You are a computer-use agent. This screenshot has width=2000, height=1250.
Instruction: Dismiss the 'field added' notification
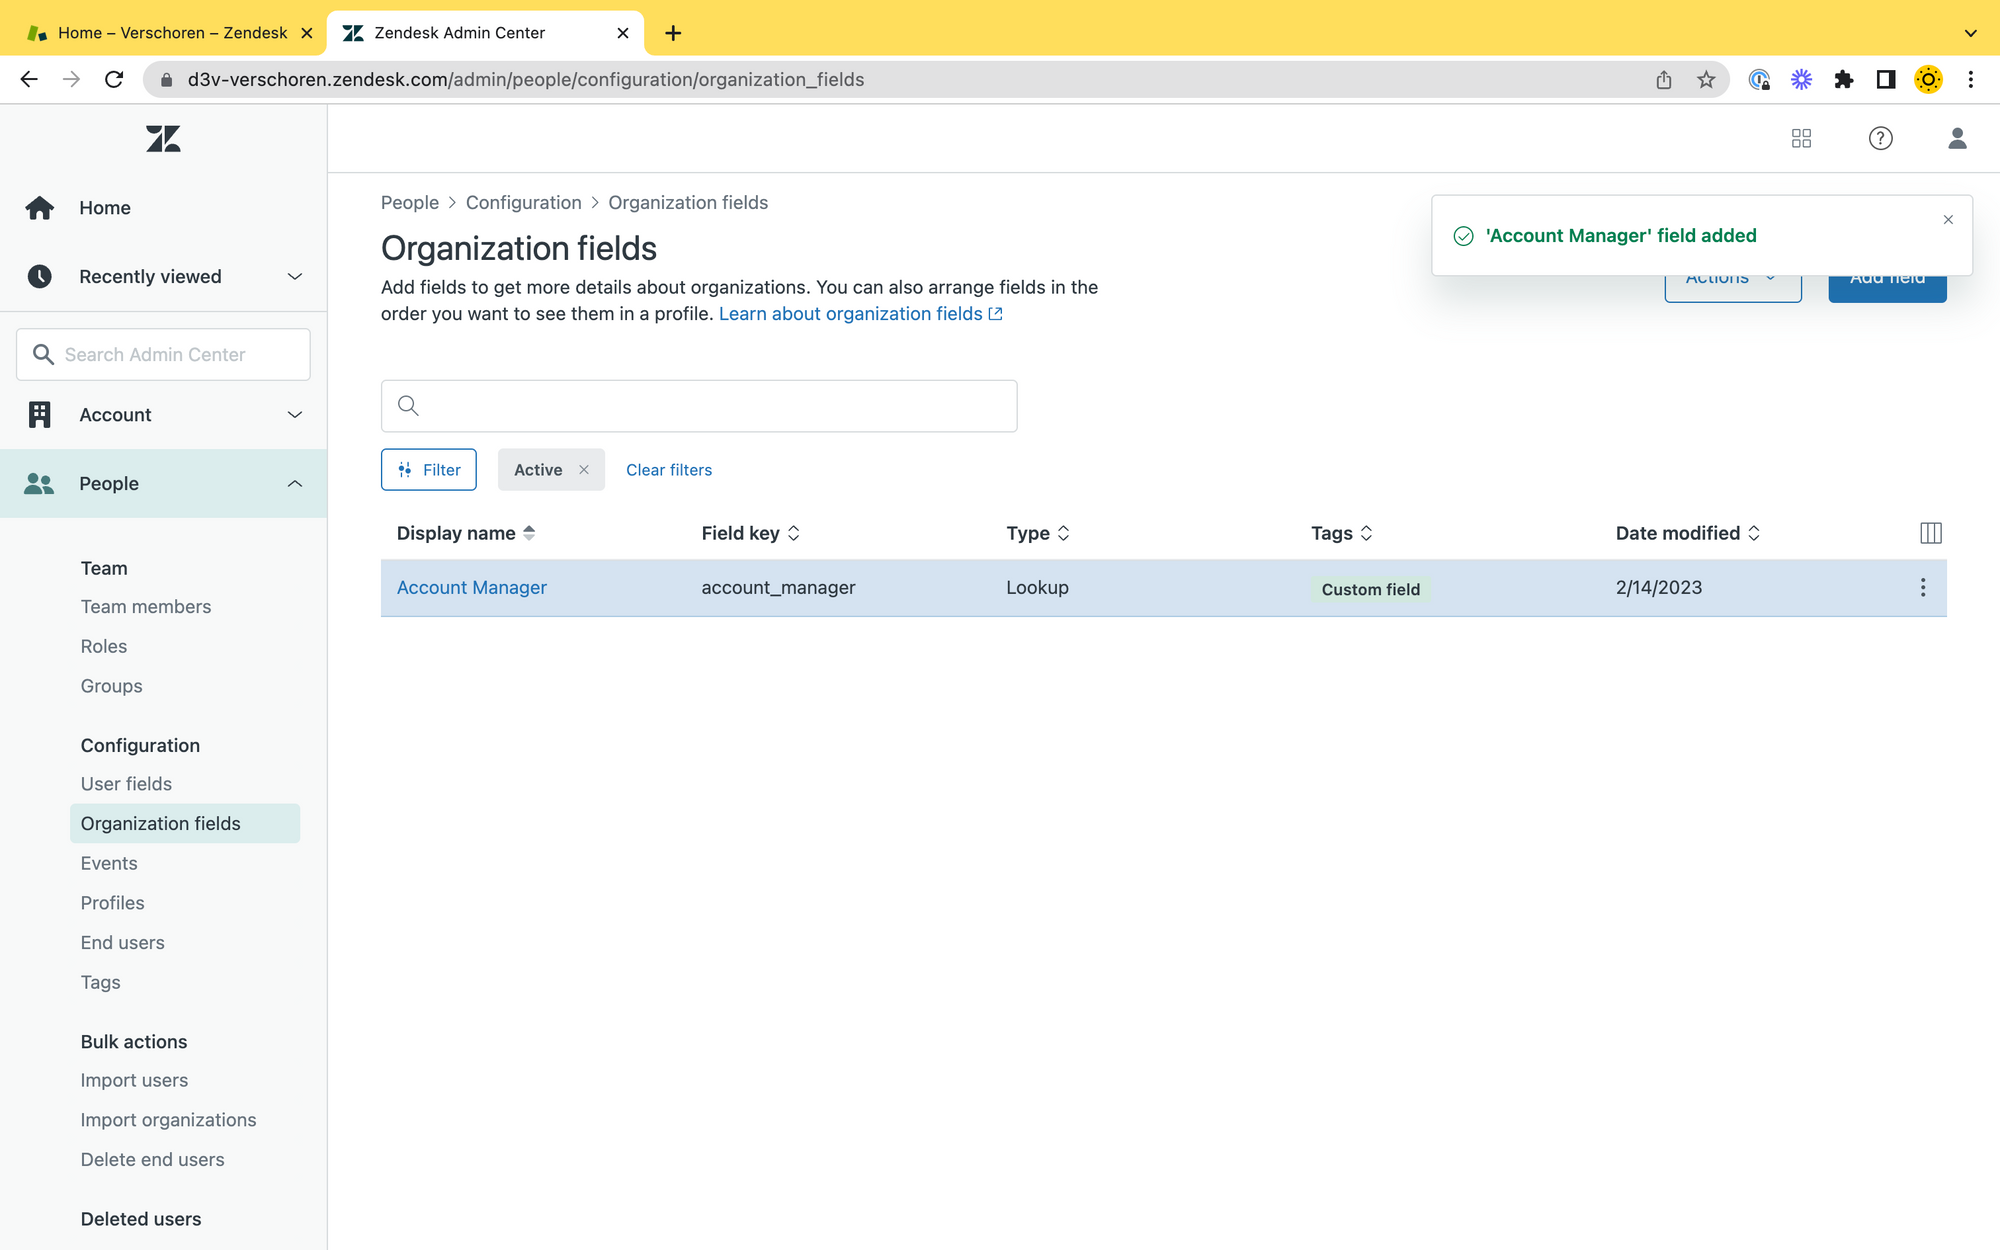(1947, 220)
